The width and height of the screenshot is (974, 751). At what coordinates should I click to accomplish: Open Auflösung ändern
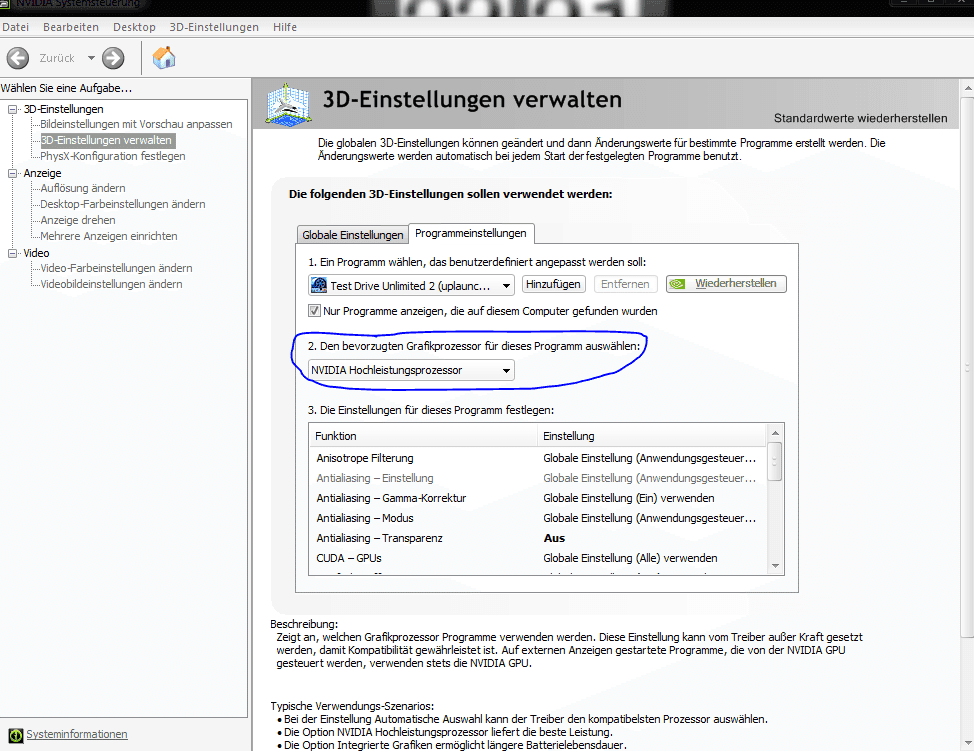(83, 188)
